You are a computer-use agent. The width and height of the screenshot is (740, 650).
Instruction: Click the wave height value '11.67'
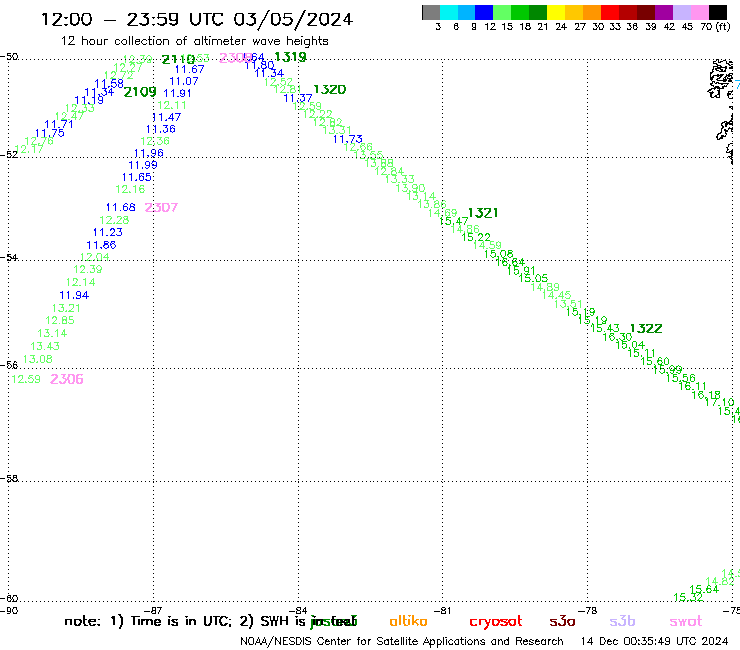tap(190, 69)
